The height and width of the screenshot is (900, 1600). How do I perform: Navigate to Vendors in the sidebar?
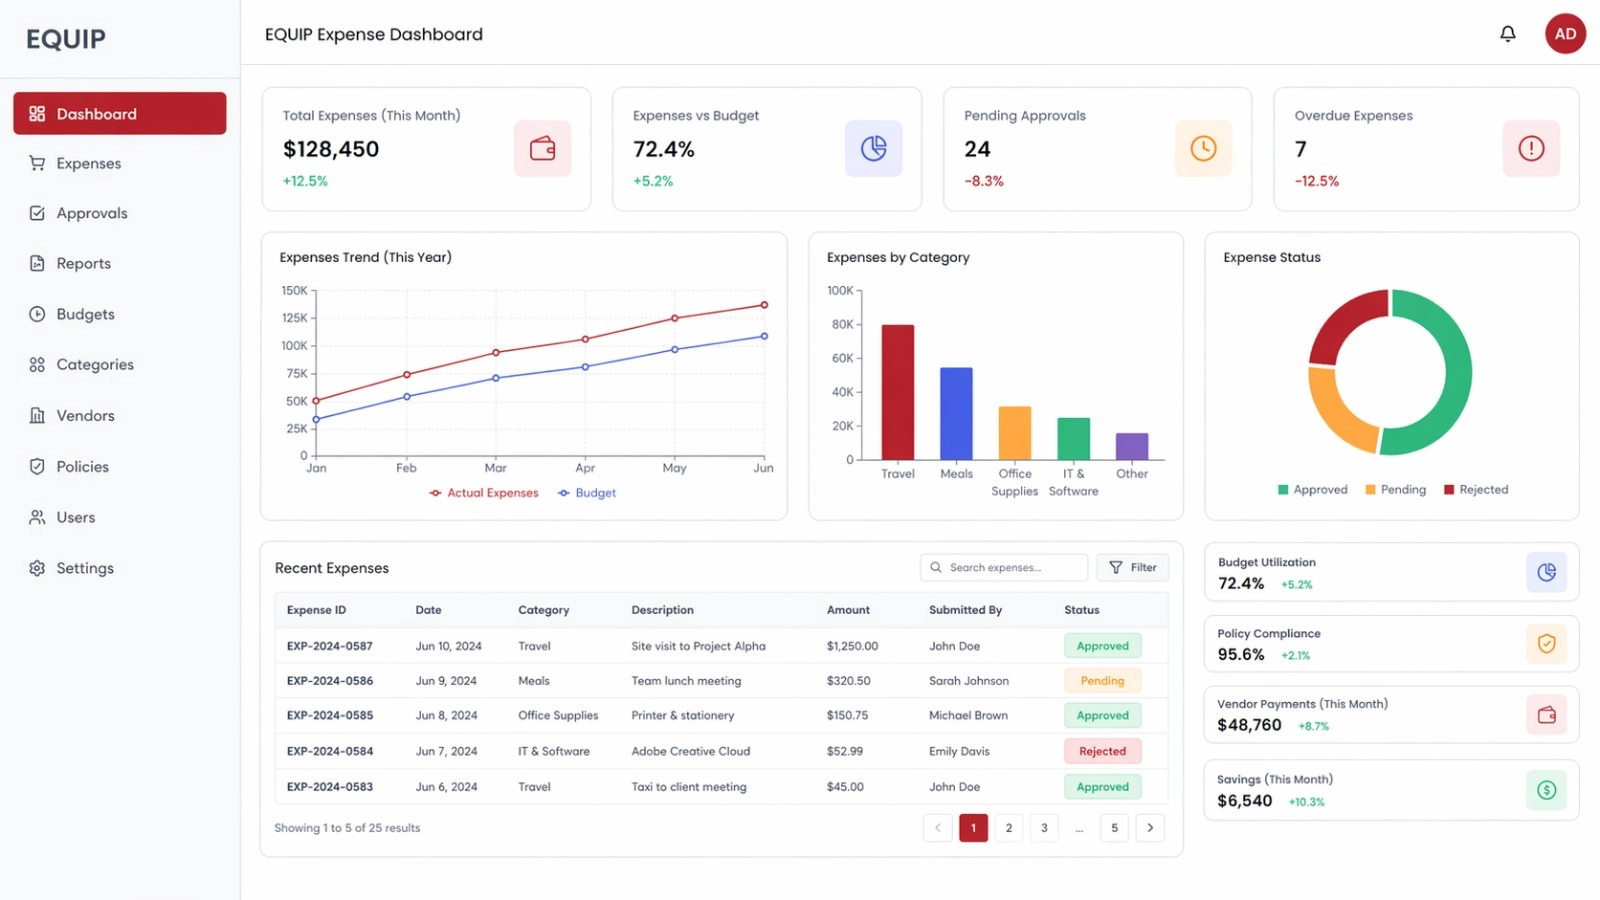point(85,416)
